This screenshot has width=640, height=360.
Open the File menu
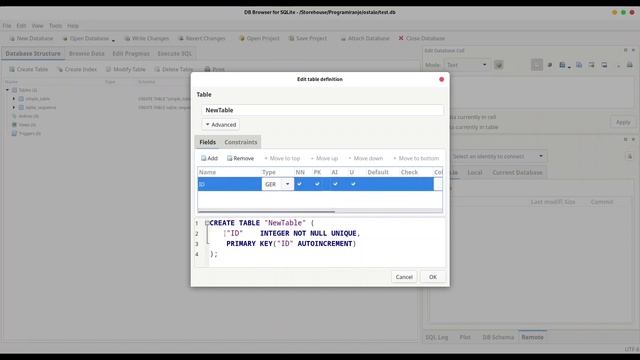click(x=7, y=26)
